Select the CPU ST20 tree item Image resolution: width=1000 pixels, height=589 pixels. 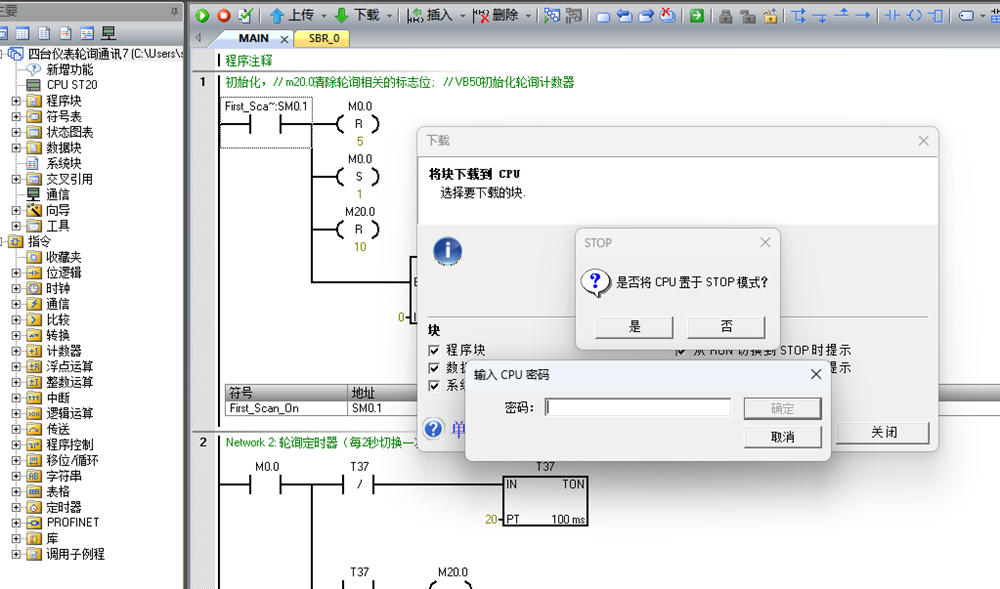(72, 85)
